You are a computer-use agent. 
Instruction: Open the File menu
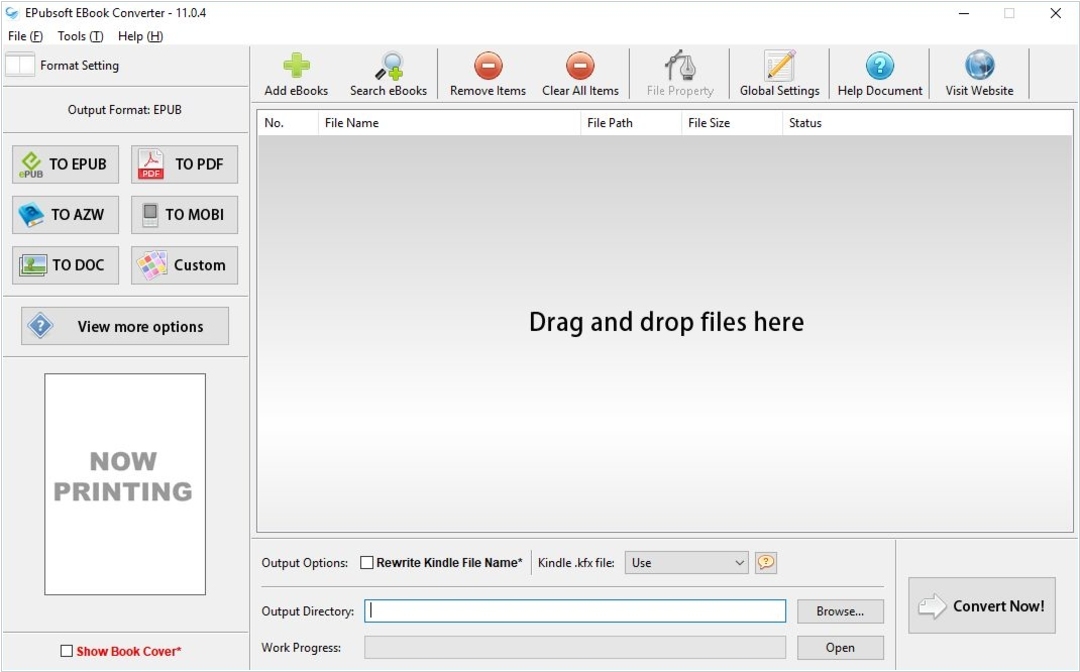(x=25, y=36)
